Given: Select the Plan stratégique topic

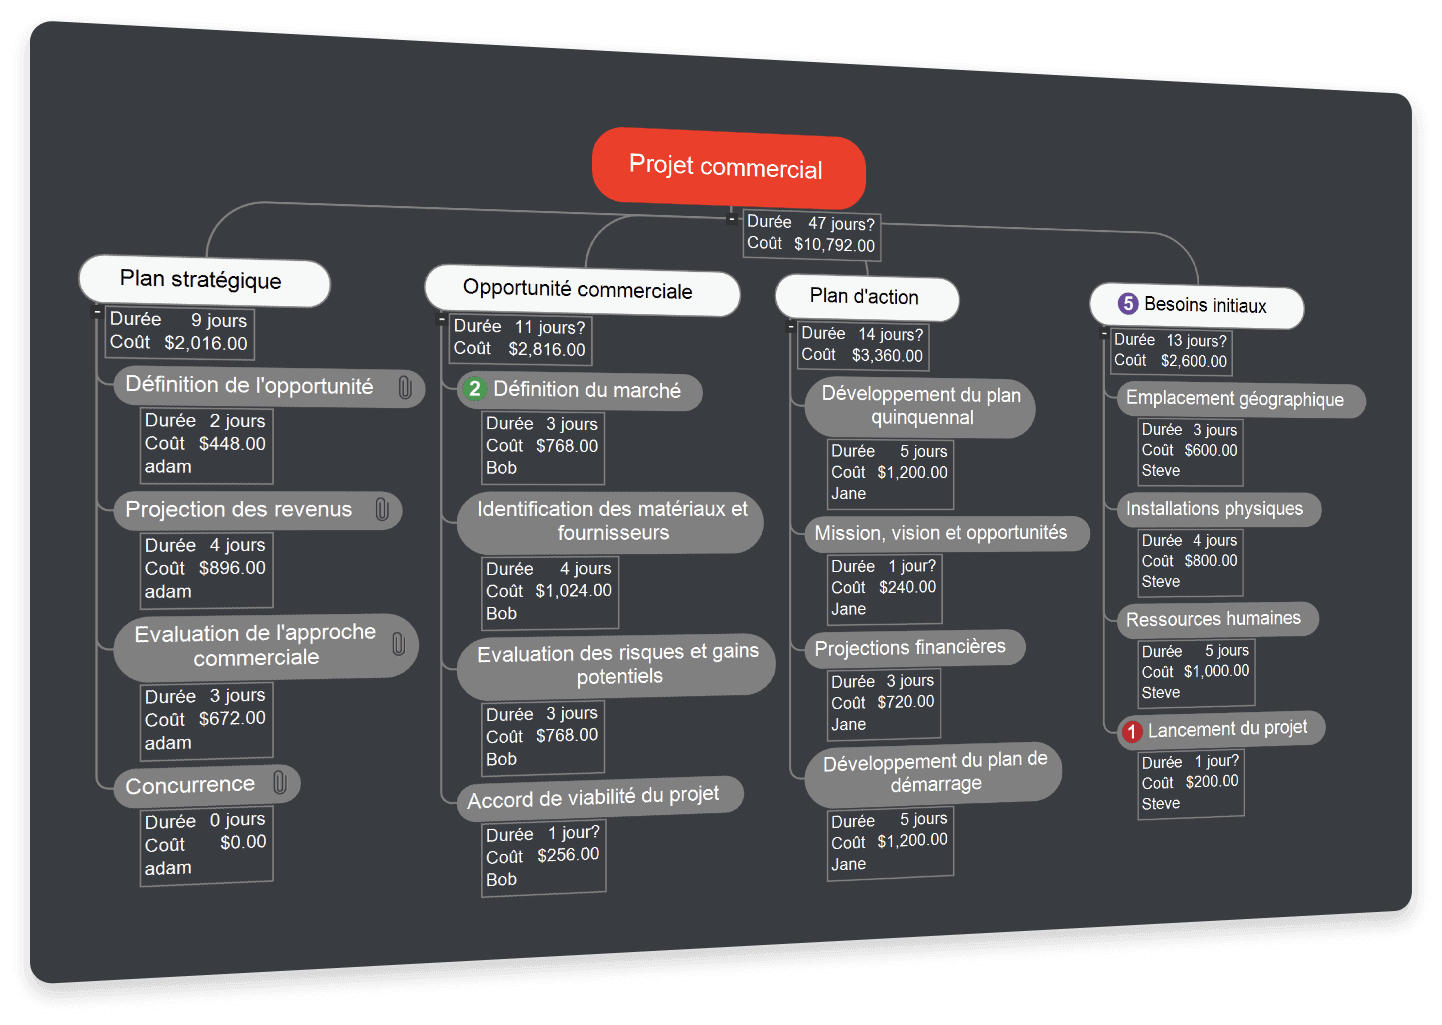Looking at the screenshot, I should [x=204, y=281].
